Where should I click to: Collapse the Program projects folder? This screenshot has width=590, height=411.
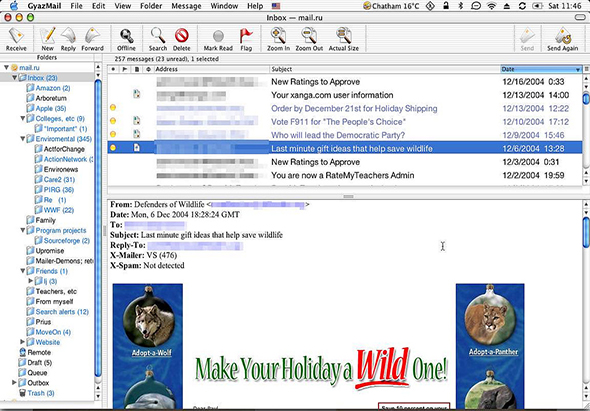[x=23, y=230]
